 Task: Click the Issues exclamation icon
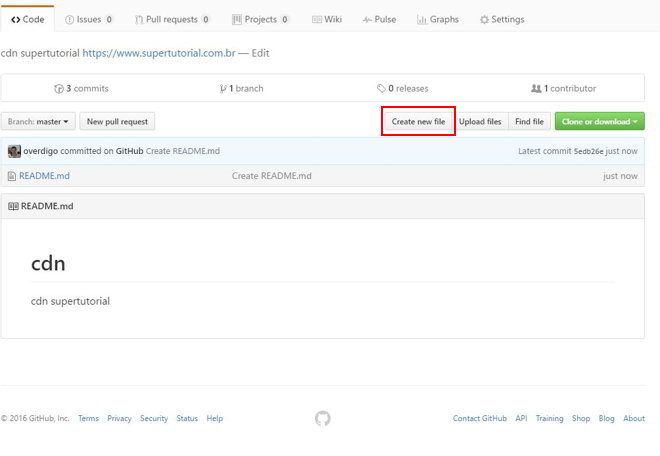tap(69, 20)
